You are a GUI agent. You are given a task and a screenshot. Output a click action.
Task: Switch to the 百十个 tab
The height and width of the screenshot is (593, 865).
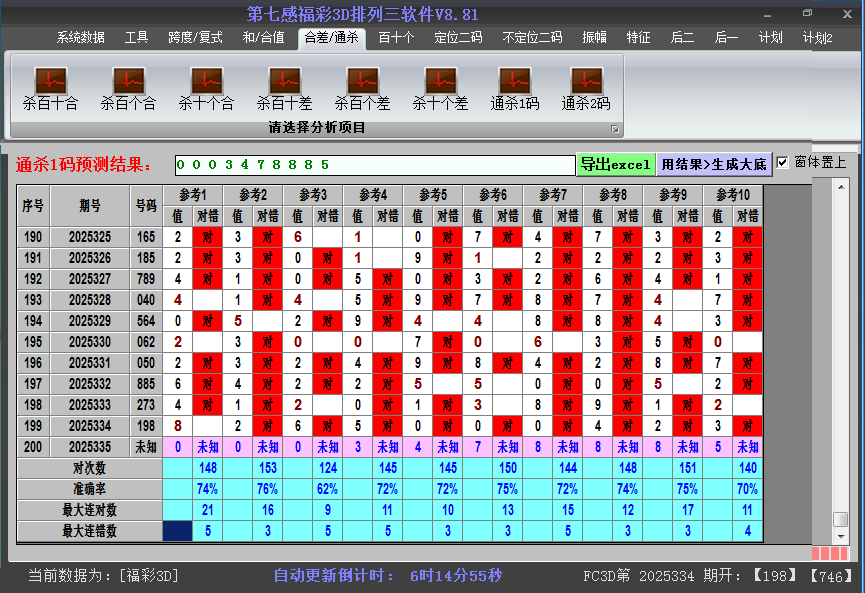click(396, 38)
